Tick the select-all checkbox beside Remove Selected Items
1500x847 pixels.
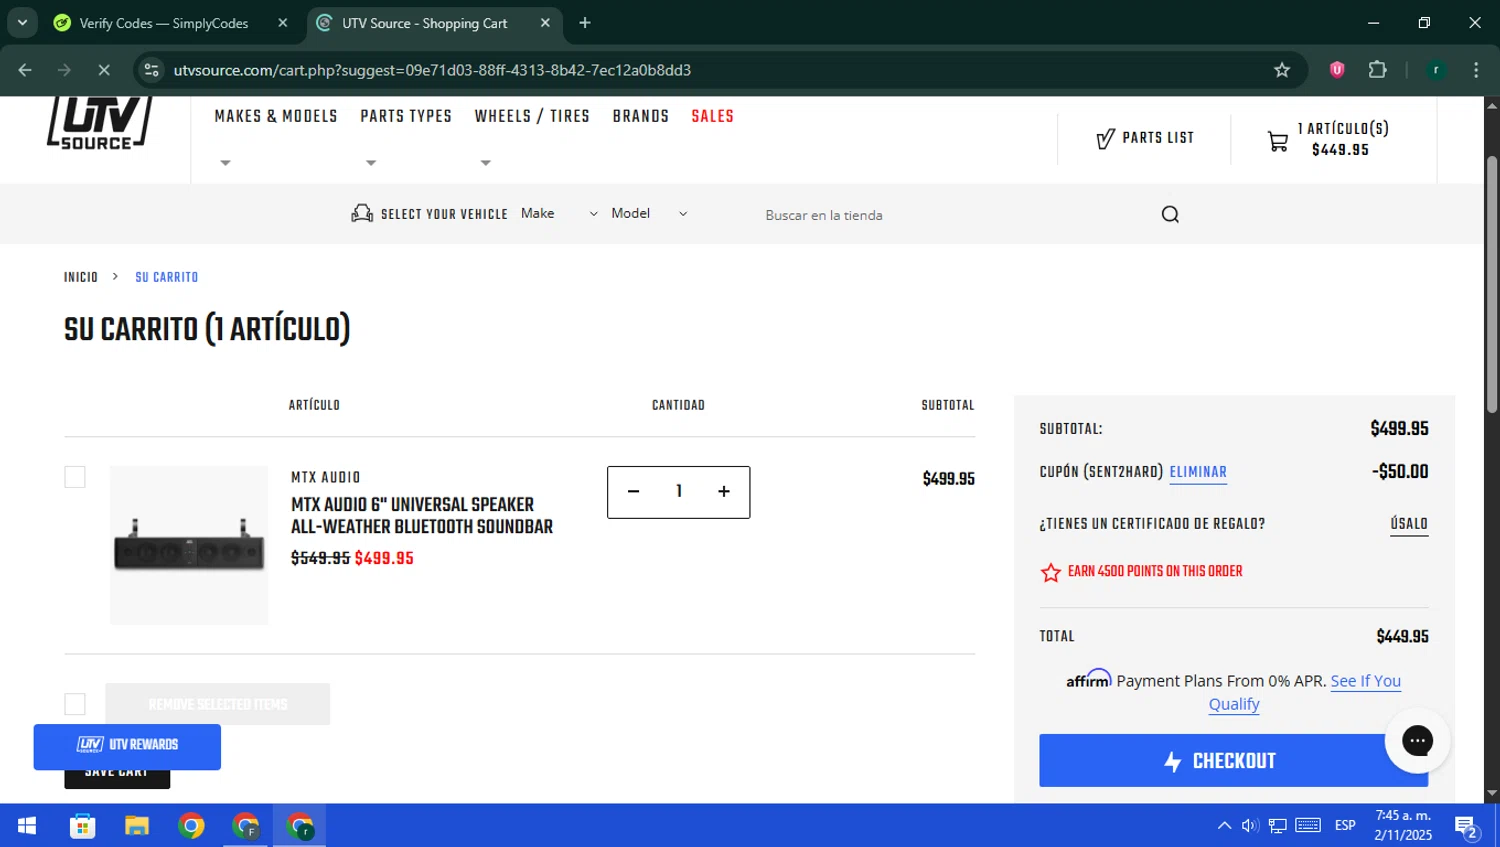(x=75, y=704)
